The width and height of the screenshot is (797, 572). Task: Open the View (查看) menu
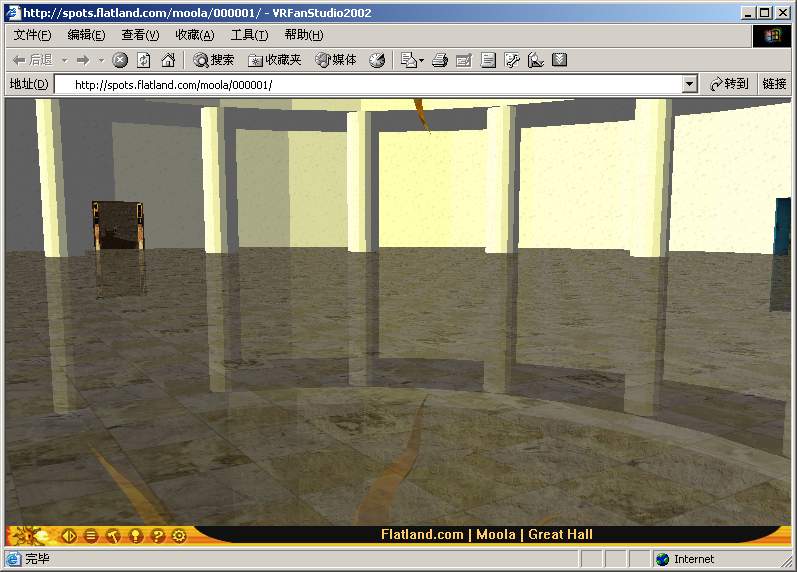coord(140,35)
